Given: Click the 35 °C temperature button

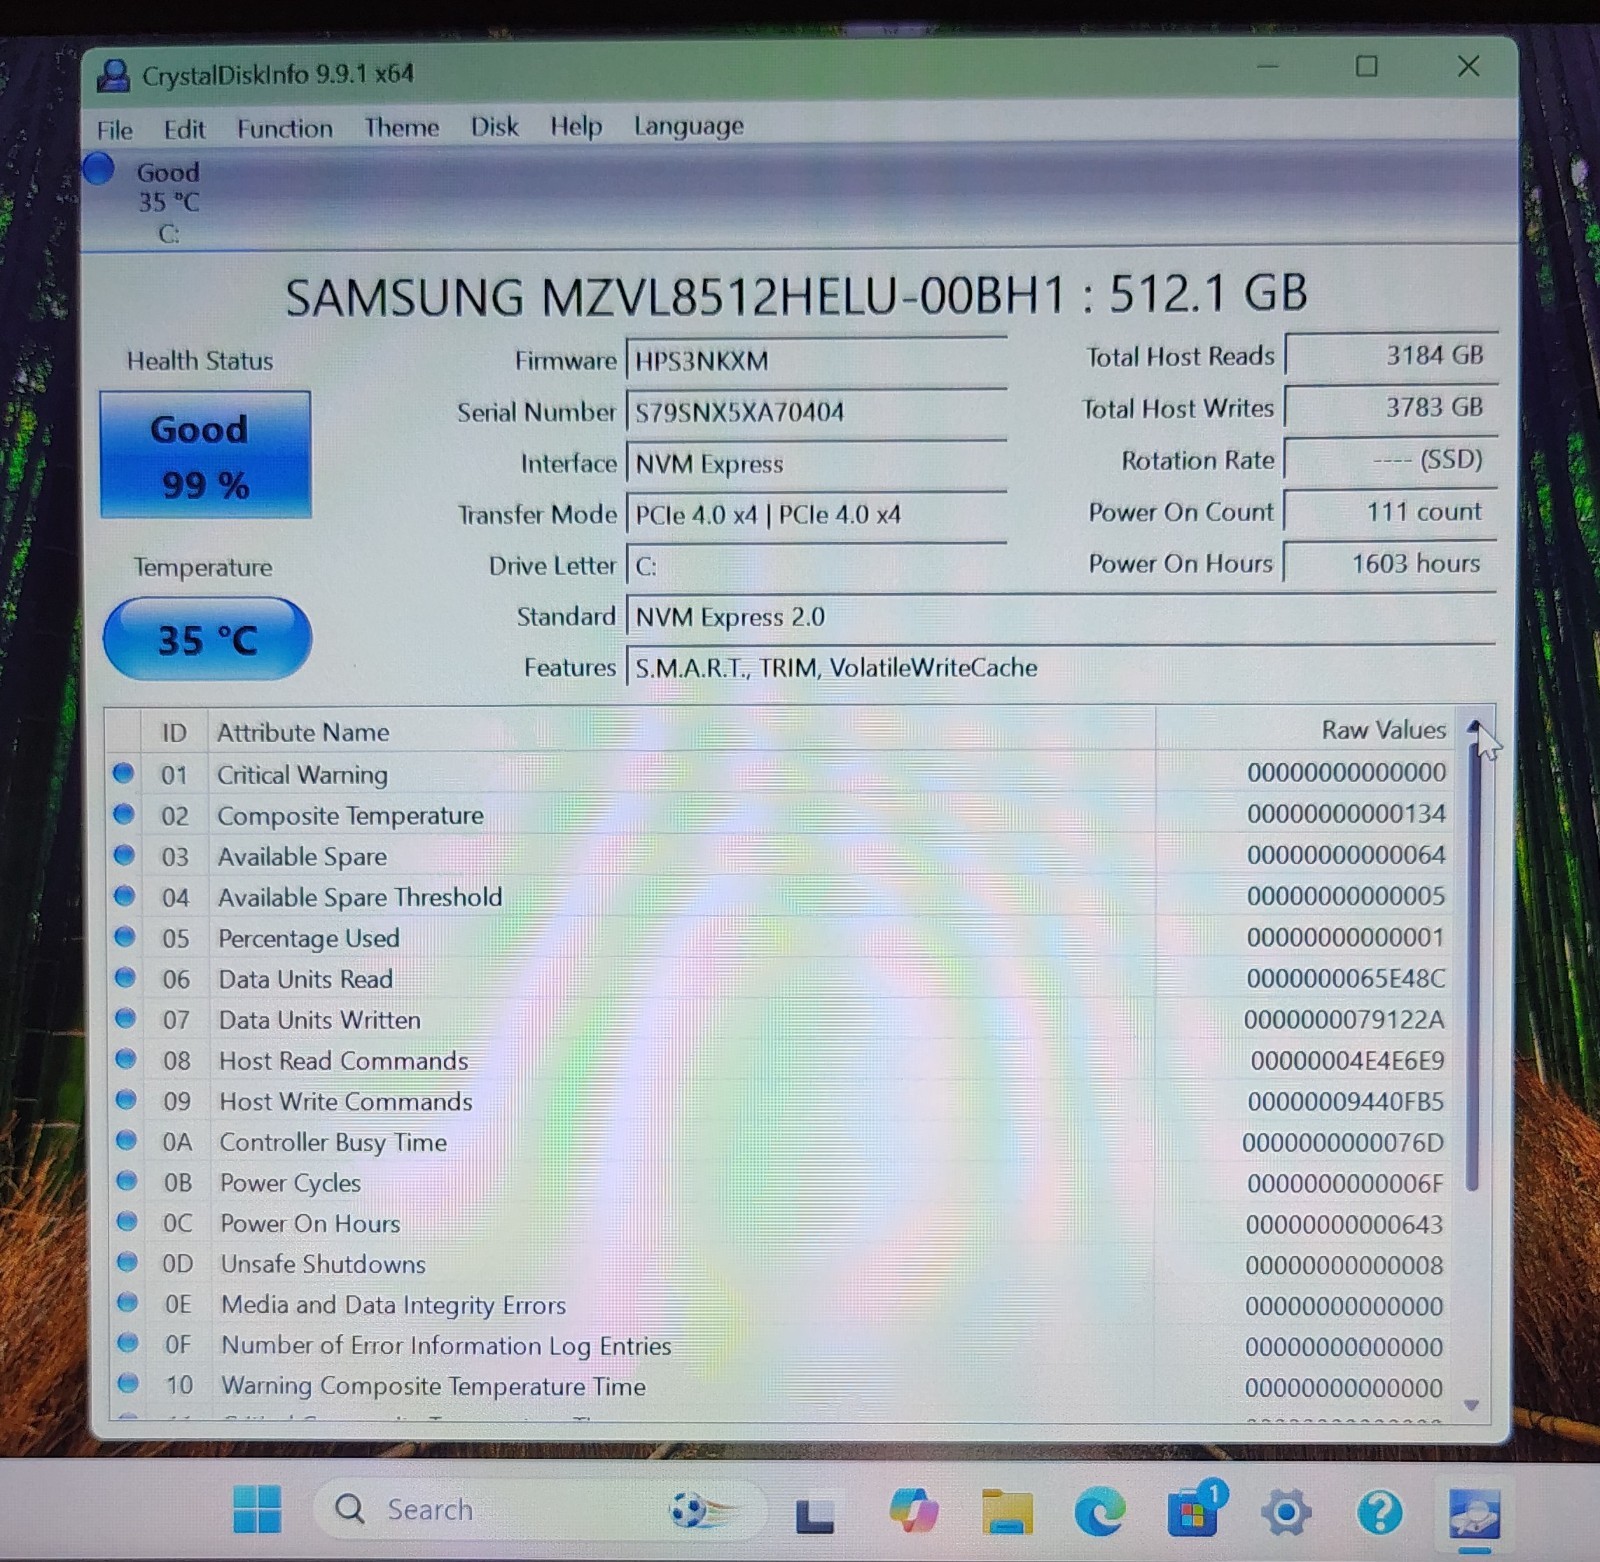Looking at the screenshot, I should click(x=207, y=639).
